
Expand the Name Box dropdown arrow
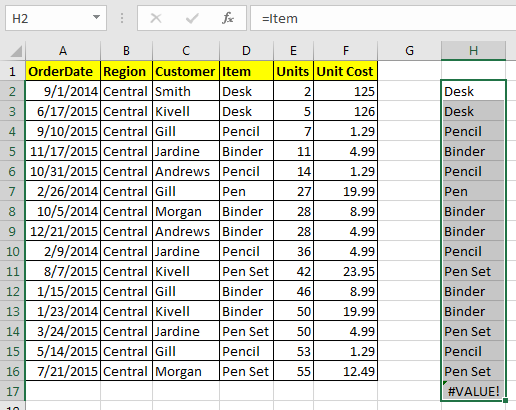[96, 17]
